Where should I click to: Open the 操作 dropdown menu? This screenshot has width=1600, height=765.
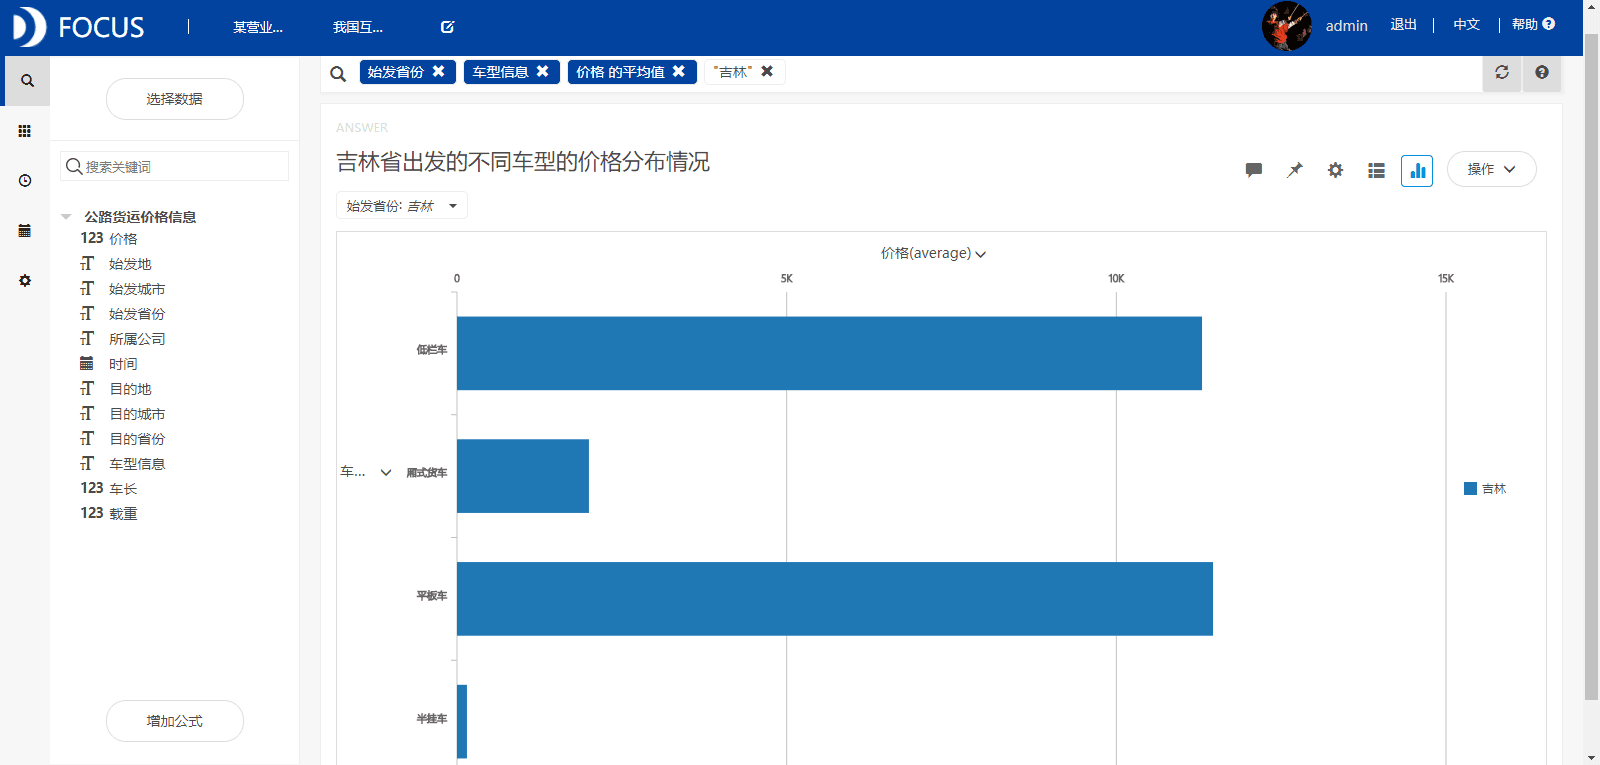click(1491, 169)
